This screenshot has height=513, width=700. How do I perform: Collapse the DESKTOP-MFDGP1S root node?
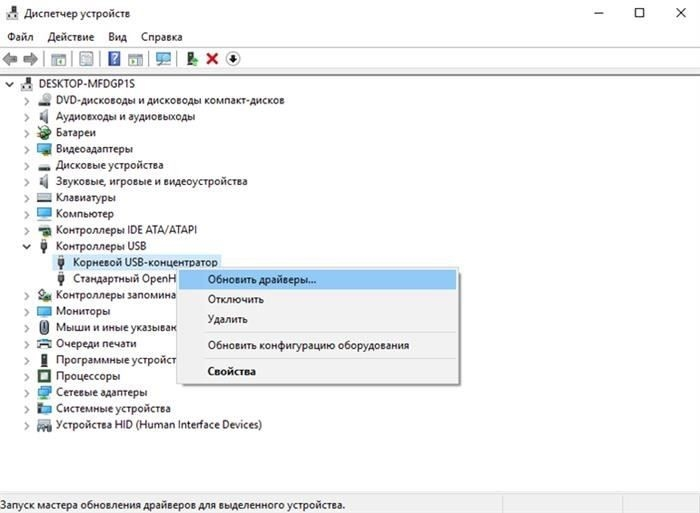click(10, 84)
